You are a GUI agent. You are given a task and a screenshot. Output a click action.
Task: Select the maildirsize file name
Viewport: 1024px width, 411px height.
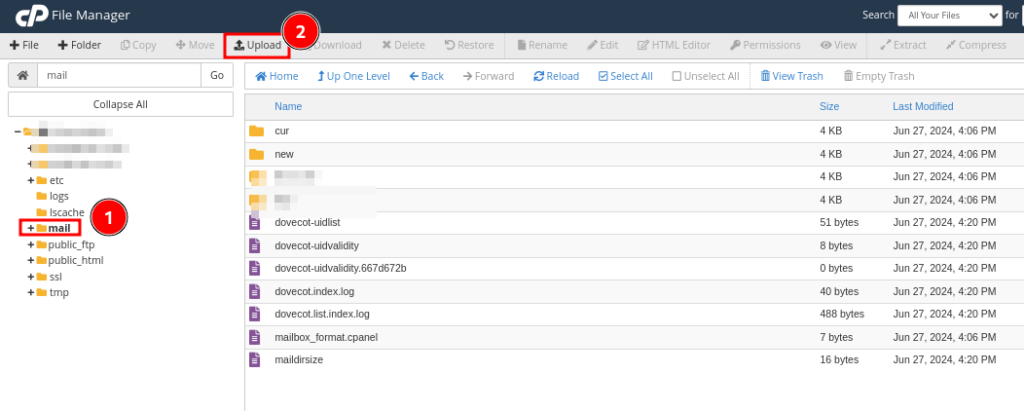pyautogui.click(x=298, y=359)
